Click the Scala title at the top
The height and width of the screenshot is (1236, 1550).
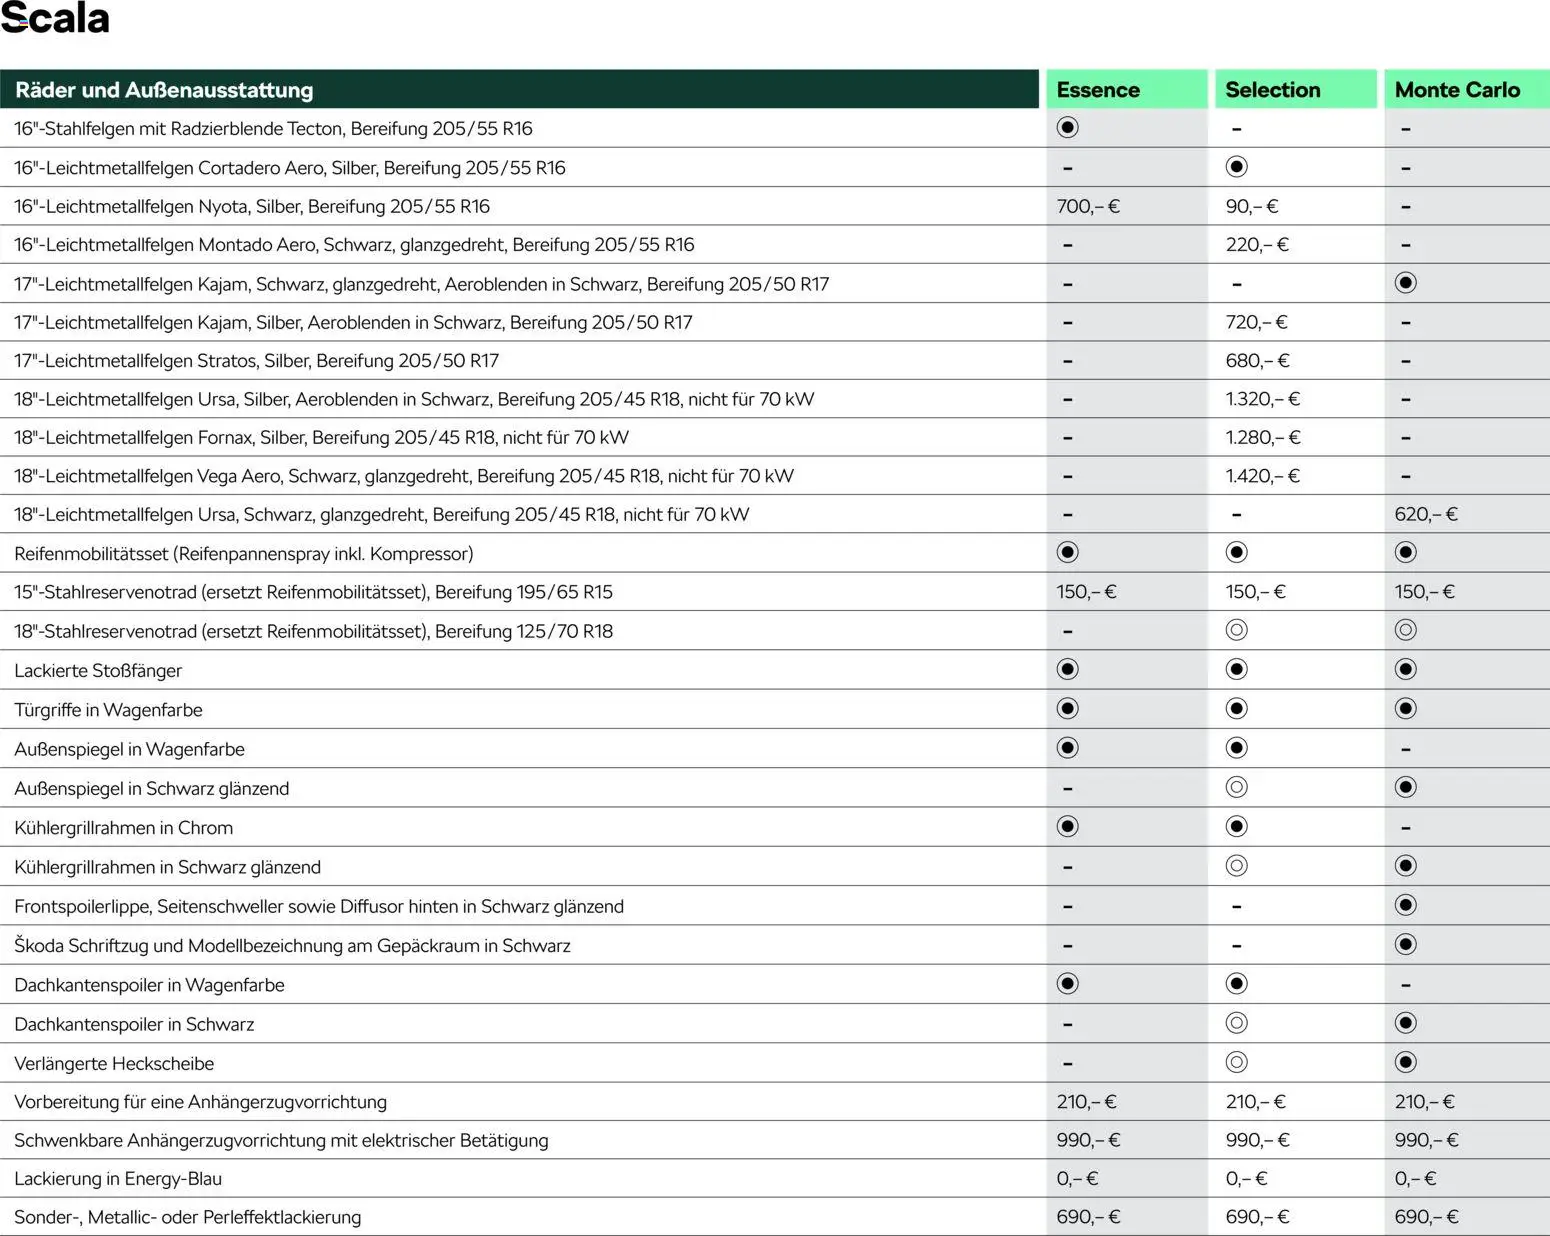click(55, 19)
